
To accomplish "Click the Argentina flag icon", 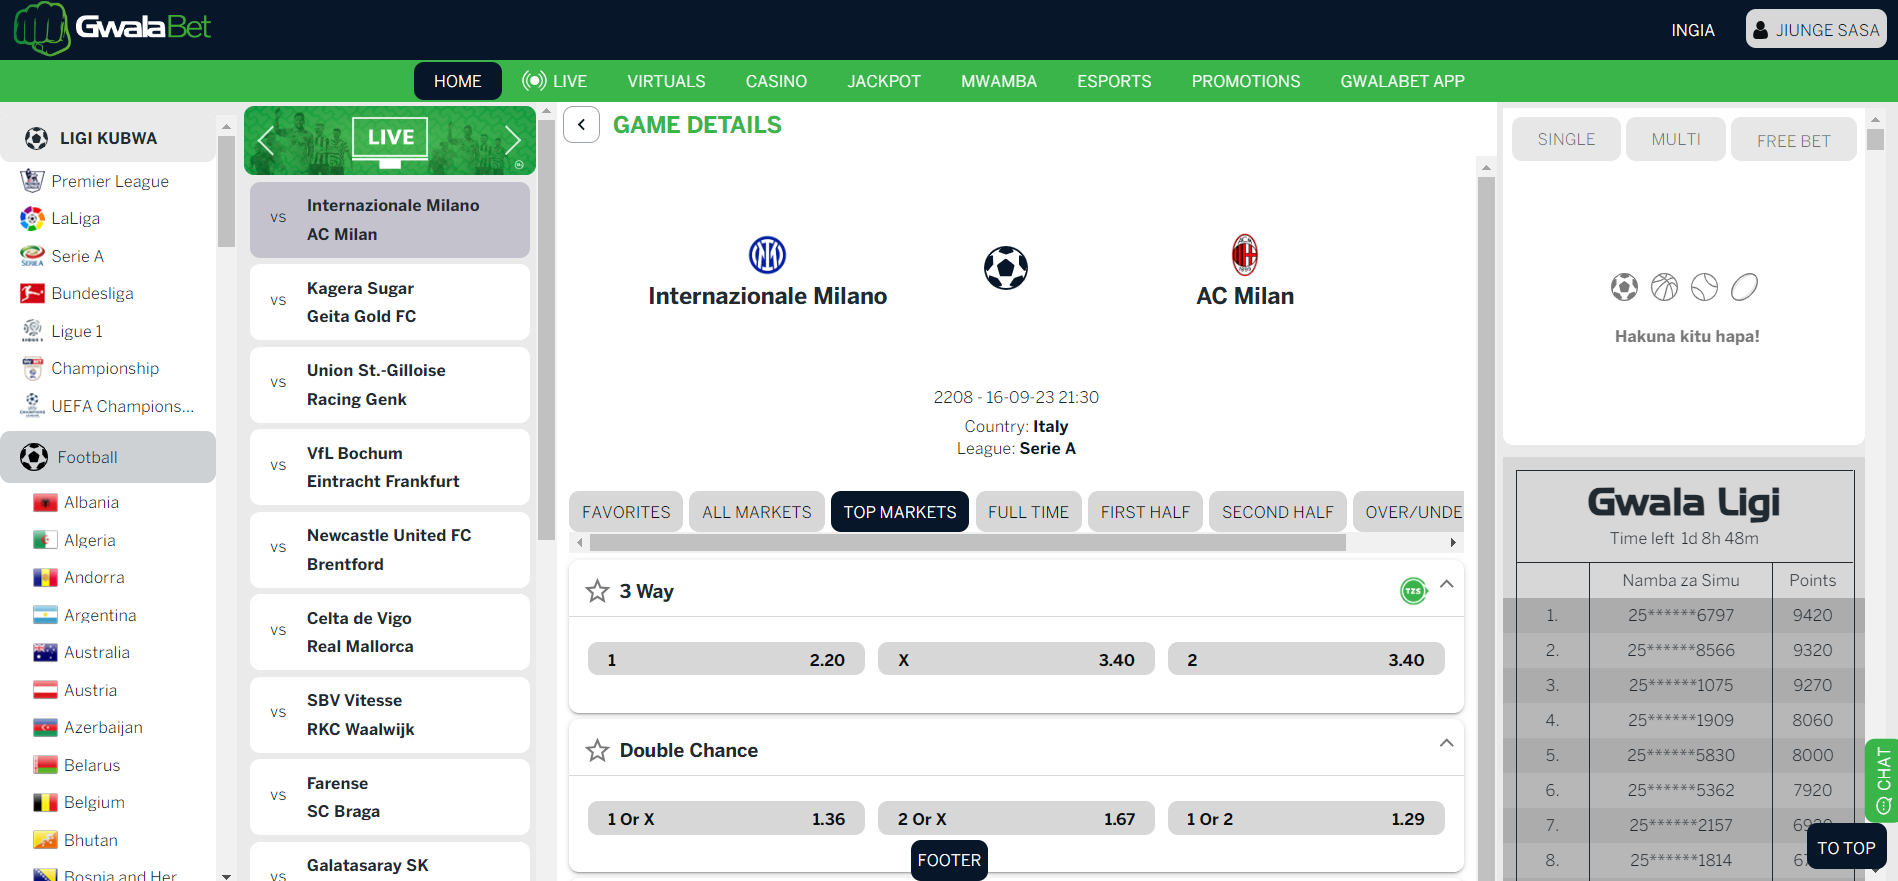I will coord(45,615).
